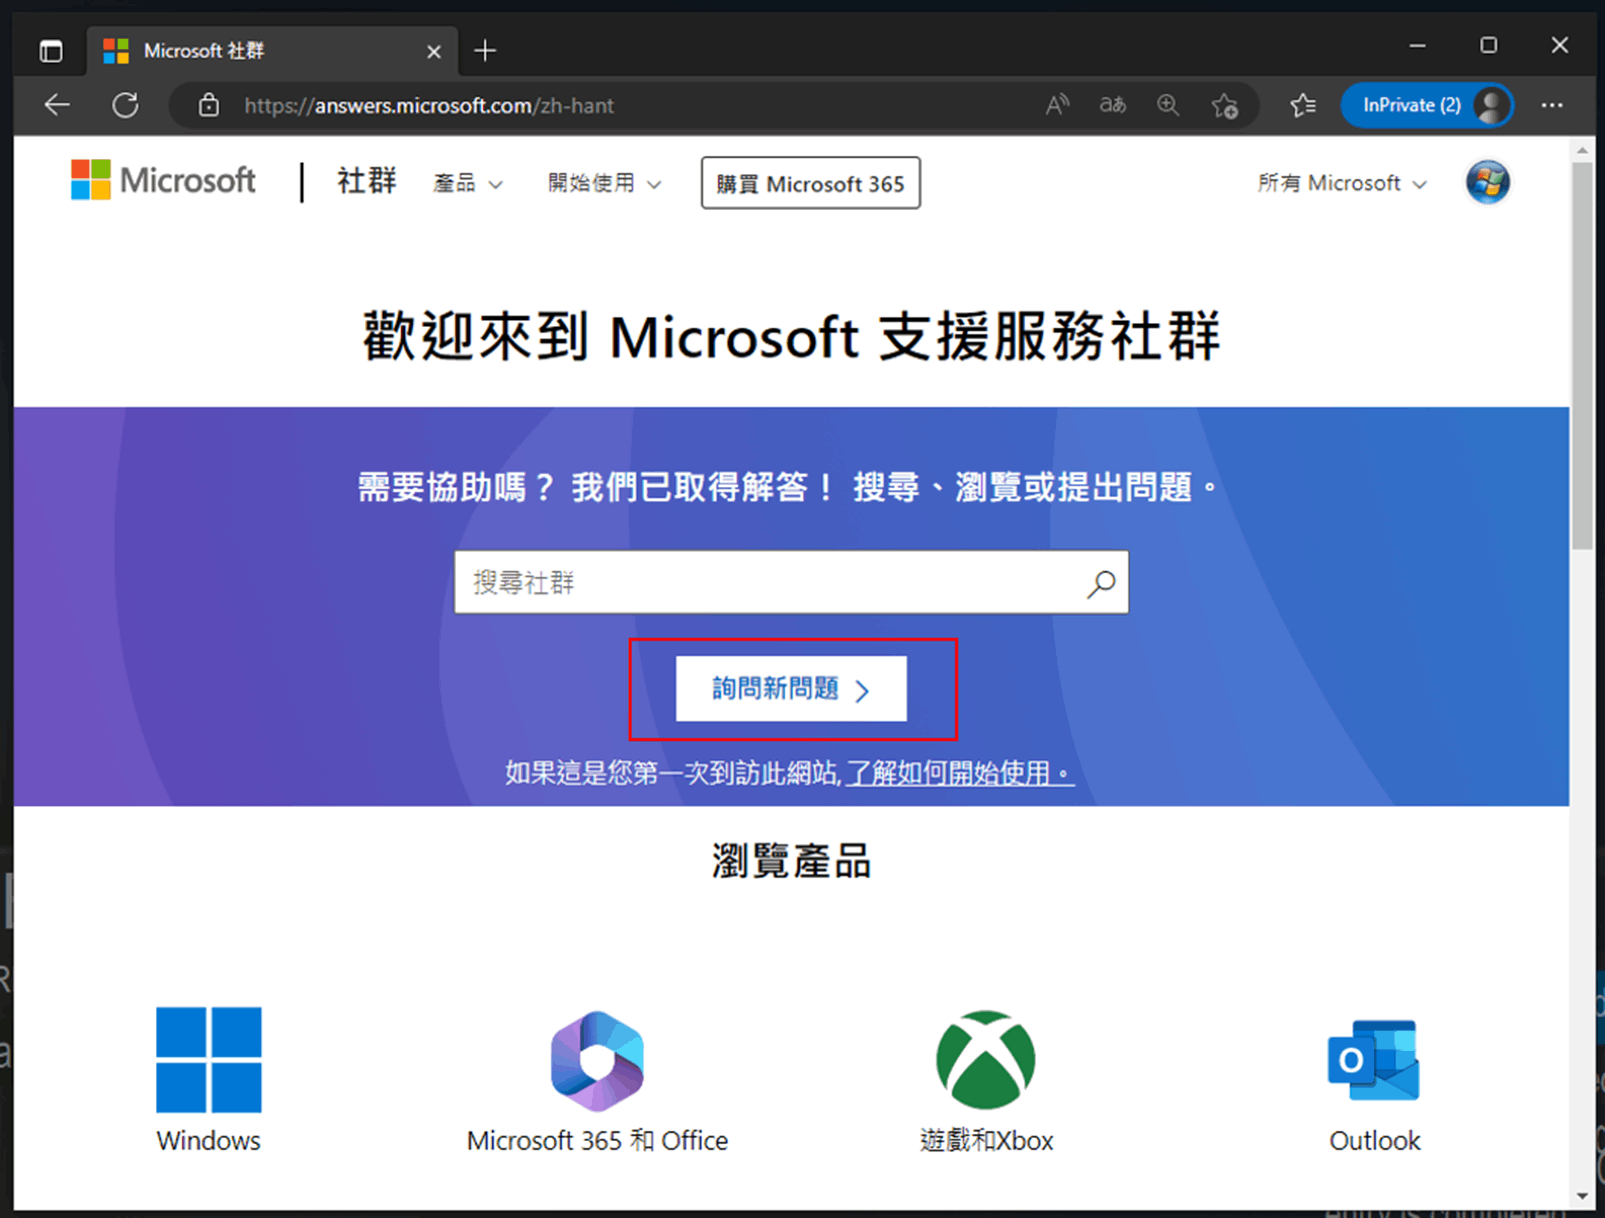Maximize the browser window
This screenshot has height=1218, width=1605.
[x=1488, y=45]
